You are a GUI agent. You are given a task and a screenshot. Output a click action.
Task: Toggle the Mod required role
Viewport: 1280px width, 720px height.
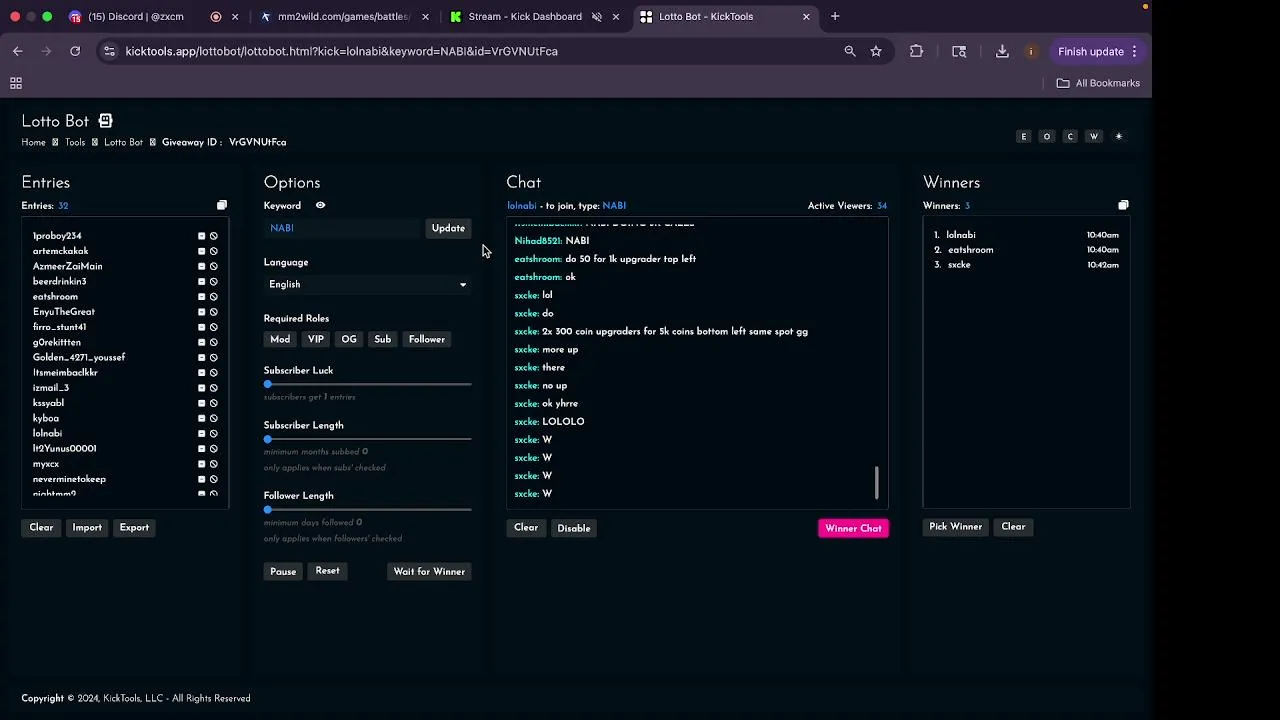[280, 339]
